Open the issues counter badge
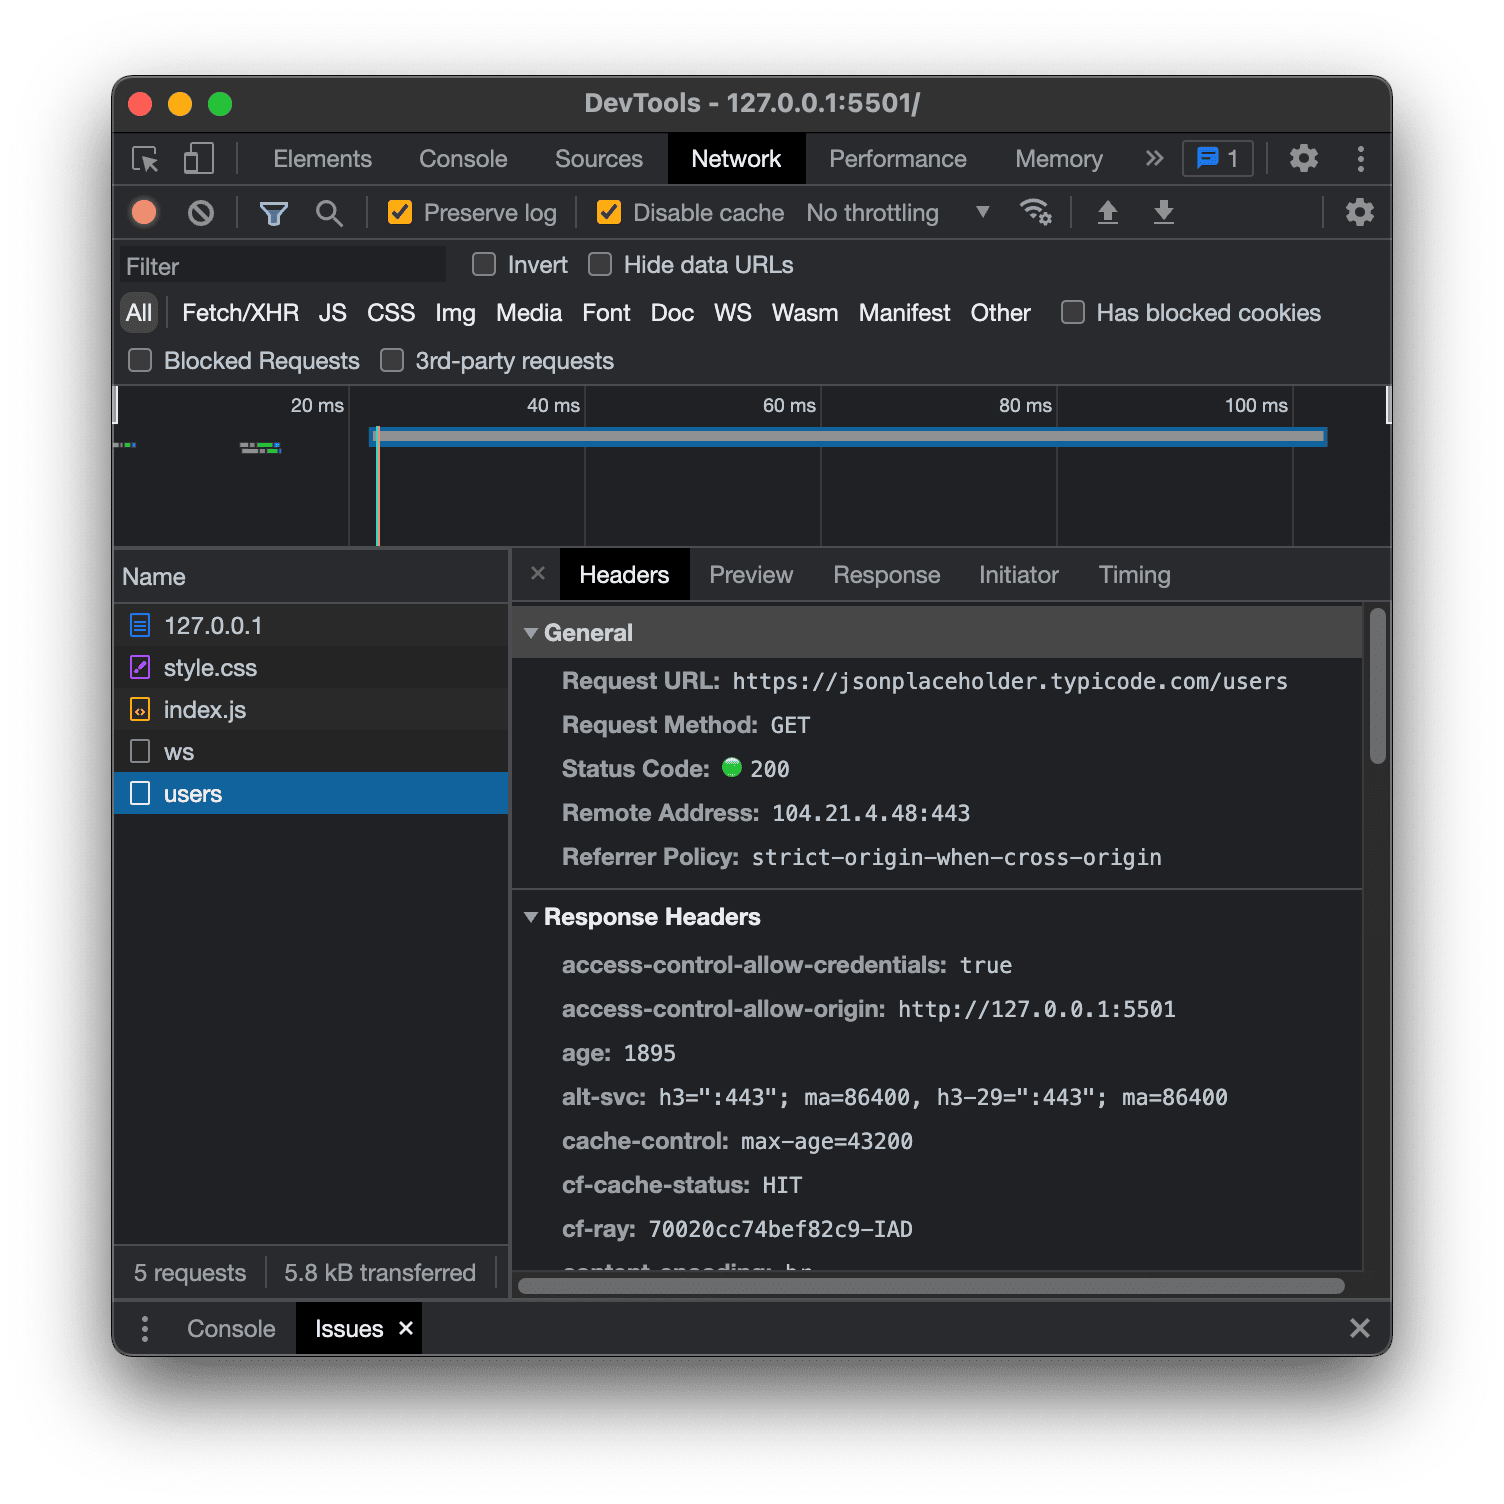The image size is (1504, 1504). click(1217, 158)
